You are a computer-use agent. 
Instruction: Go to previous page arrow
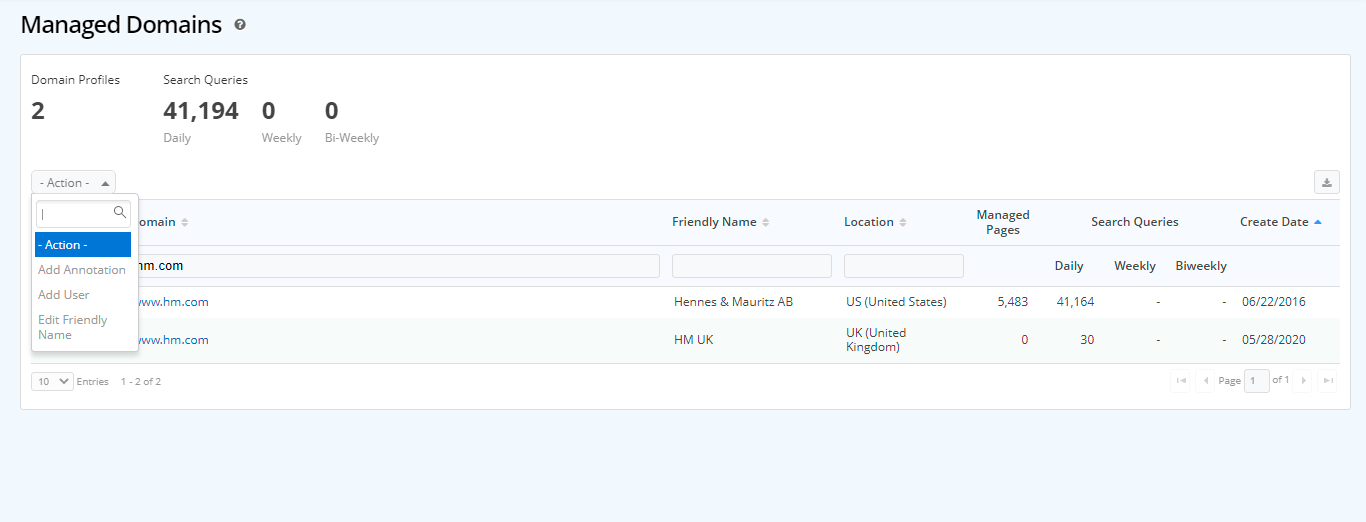click(x=1206, y=381)
